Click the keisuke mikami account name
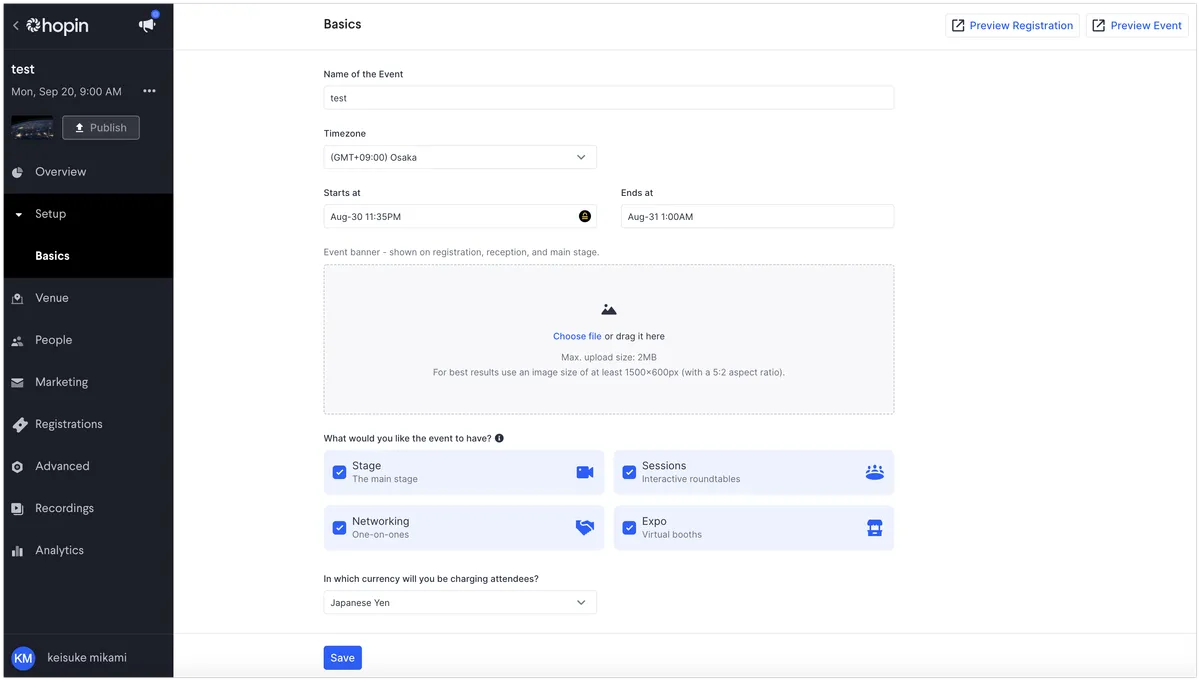 coord(87,658)
